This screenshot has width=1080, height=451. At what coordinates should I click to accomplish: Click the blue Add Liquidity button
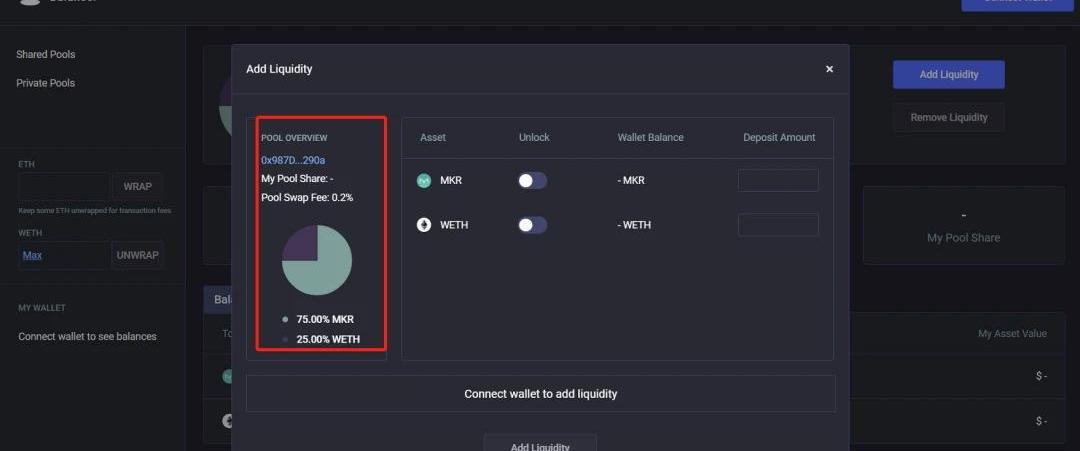pos(948,74)
